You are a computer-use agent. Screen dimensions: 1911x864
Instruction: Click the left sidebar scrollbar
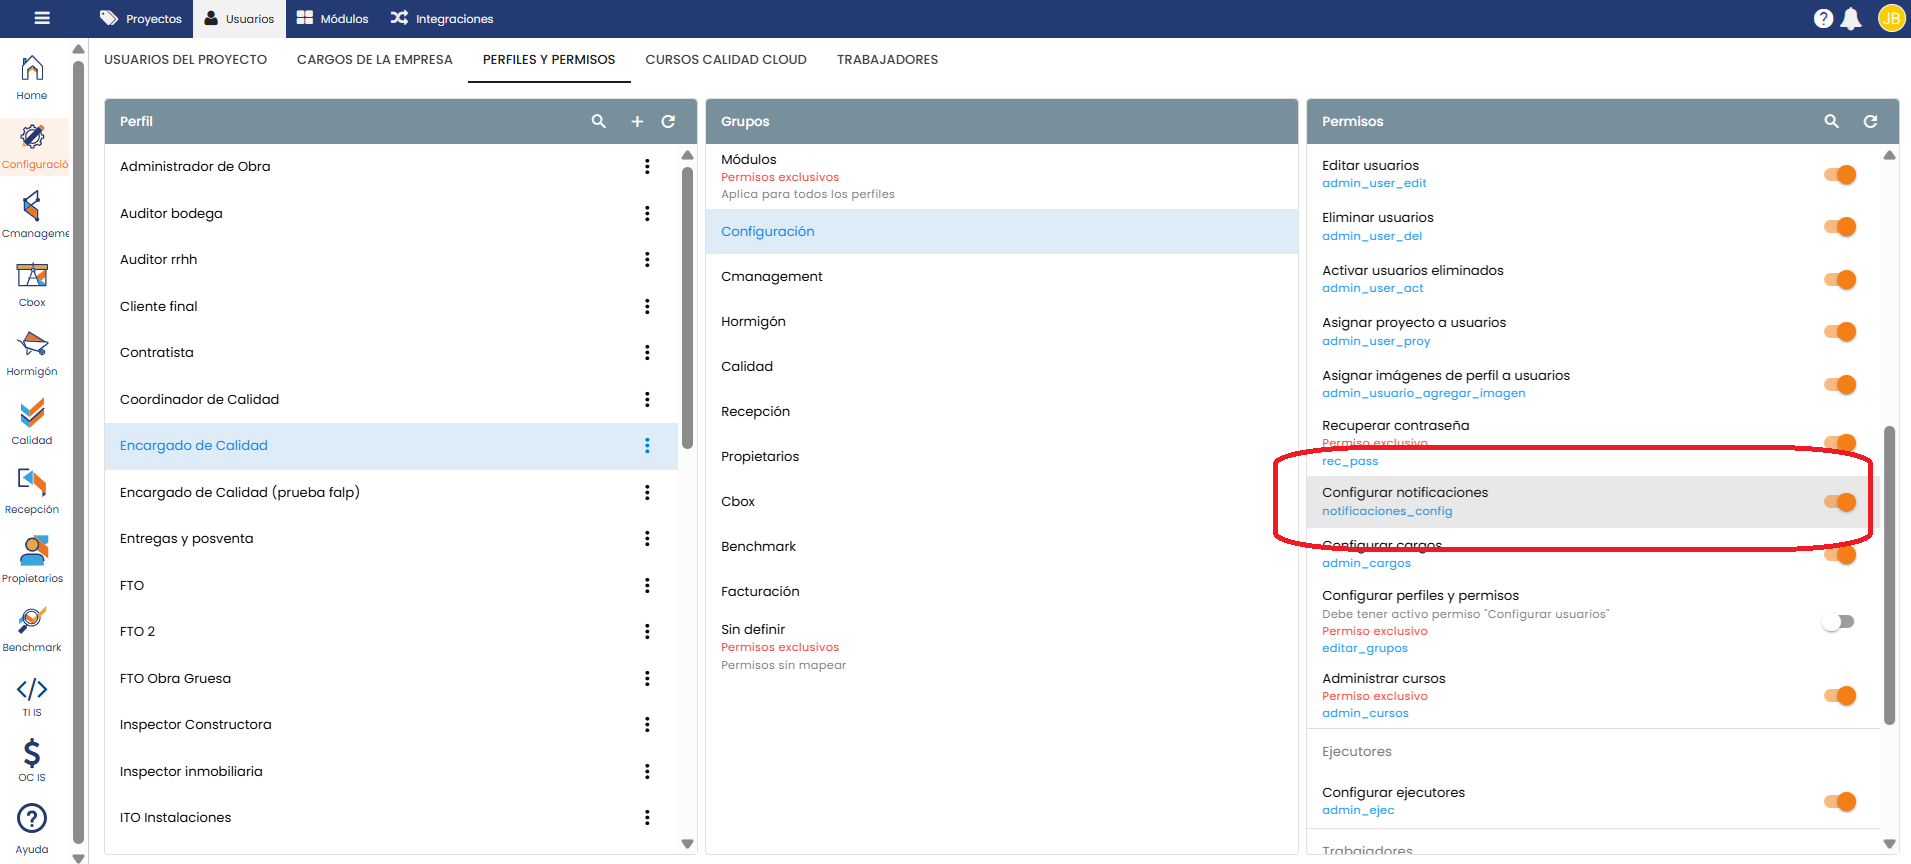(x=79, y=453)
